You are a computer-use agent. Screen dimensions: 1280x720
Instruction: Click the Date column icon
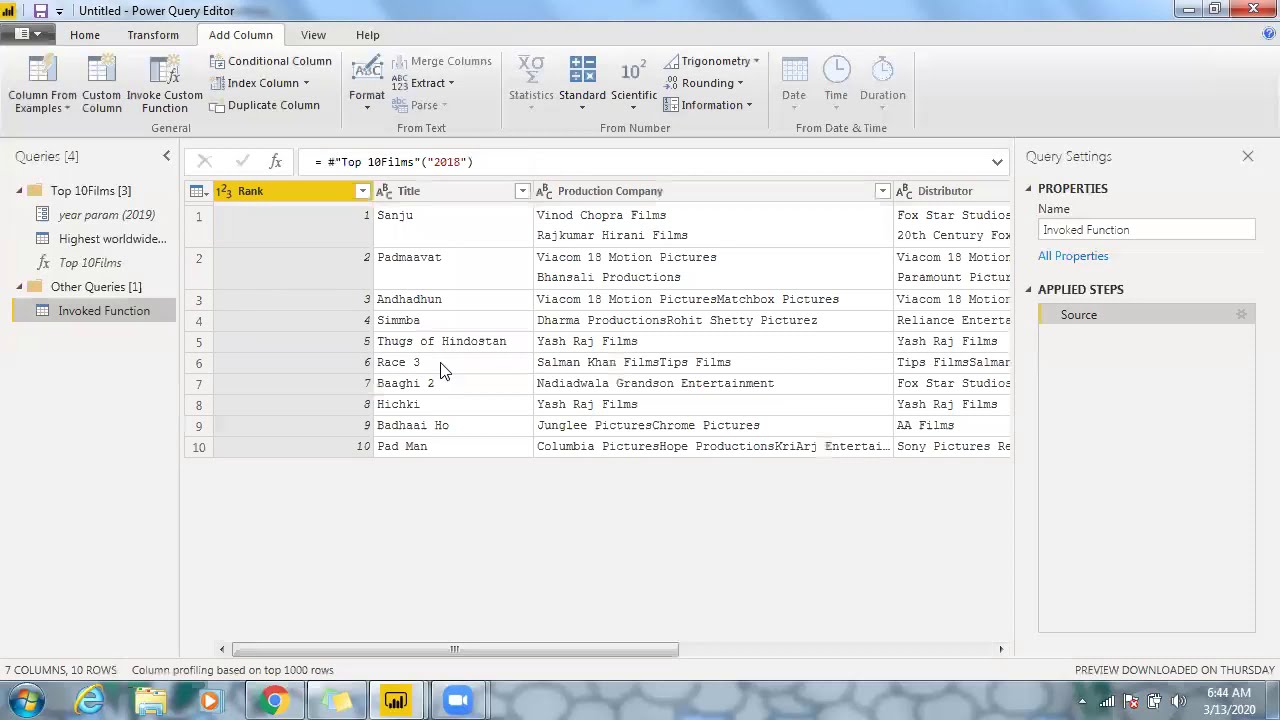[794, 71]
